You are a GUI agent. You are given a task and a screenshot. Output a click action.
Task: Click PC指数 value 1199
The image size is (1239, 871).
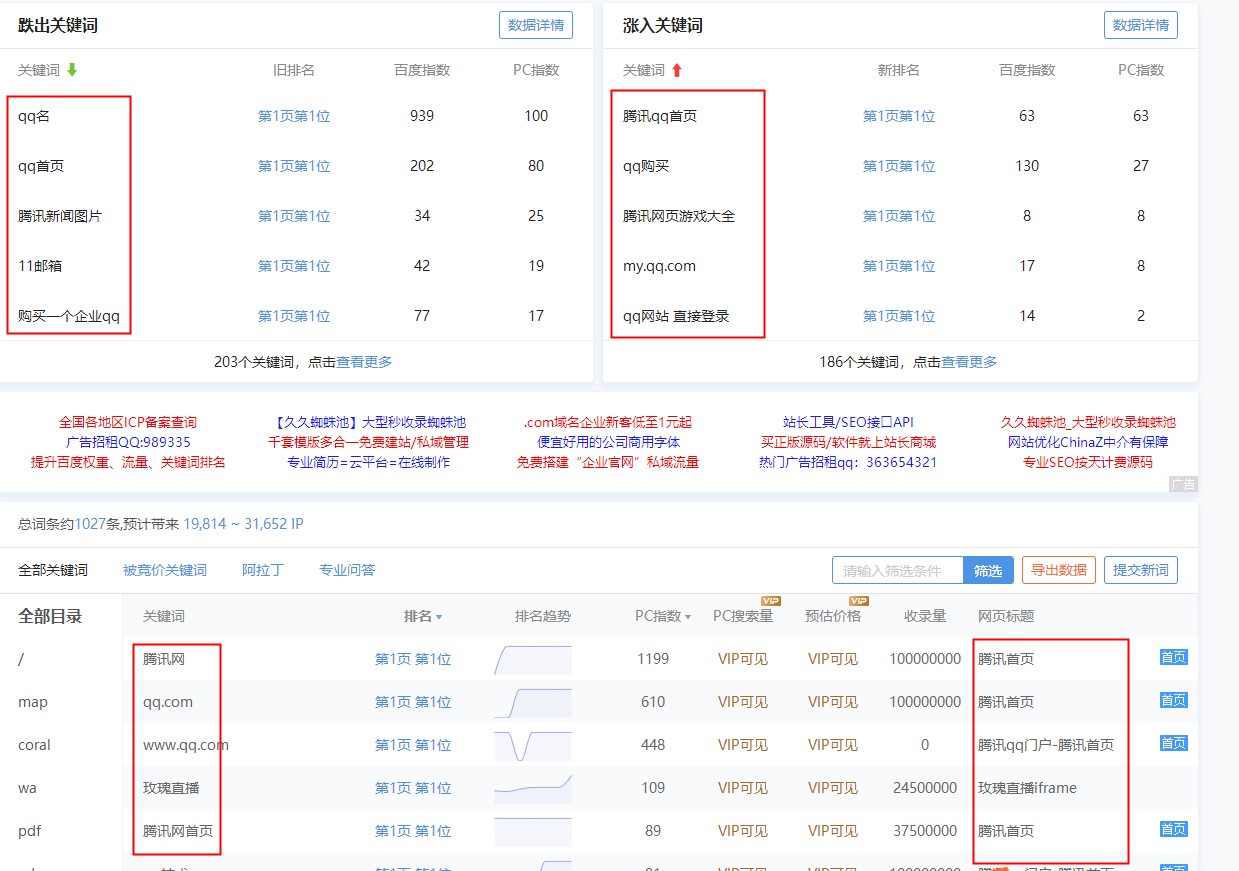(653, 659)
